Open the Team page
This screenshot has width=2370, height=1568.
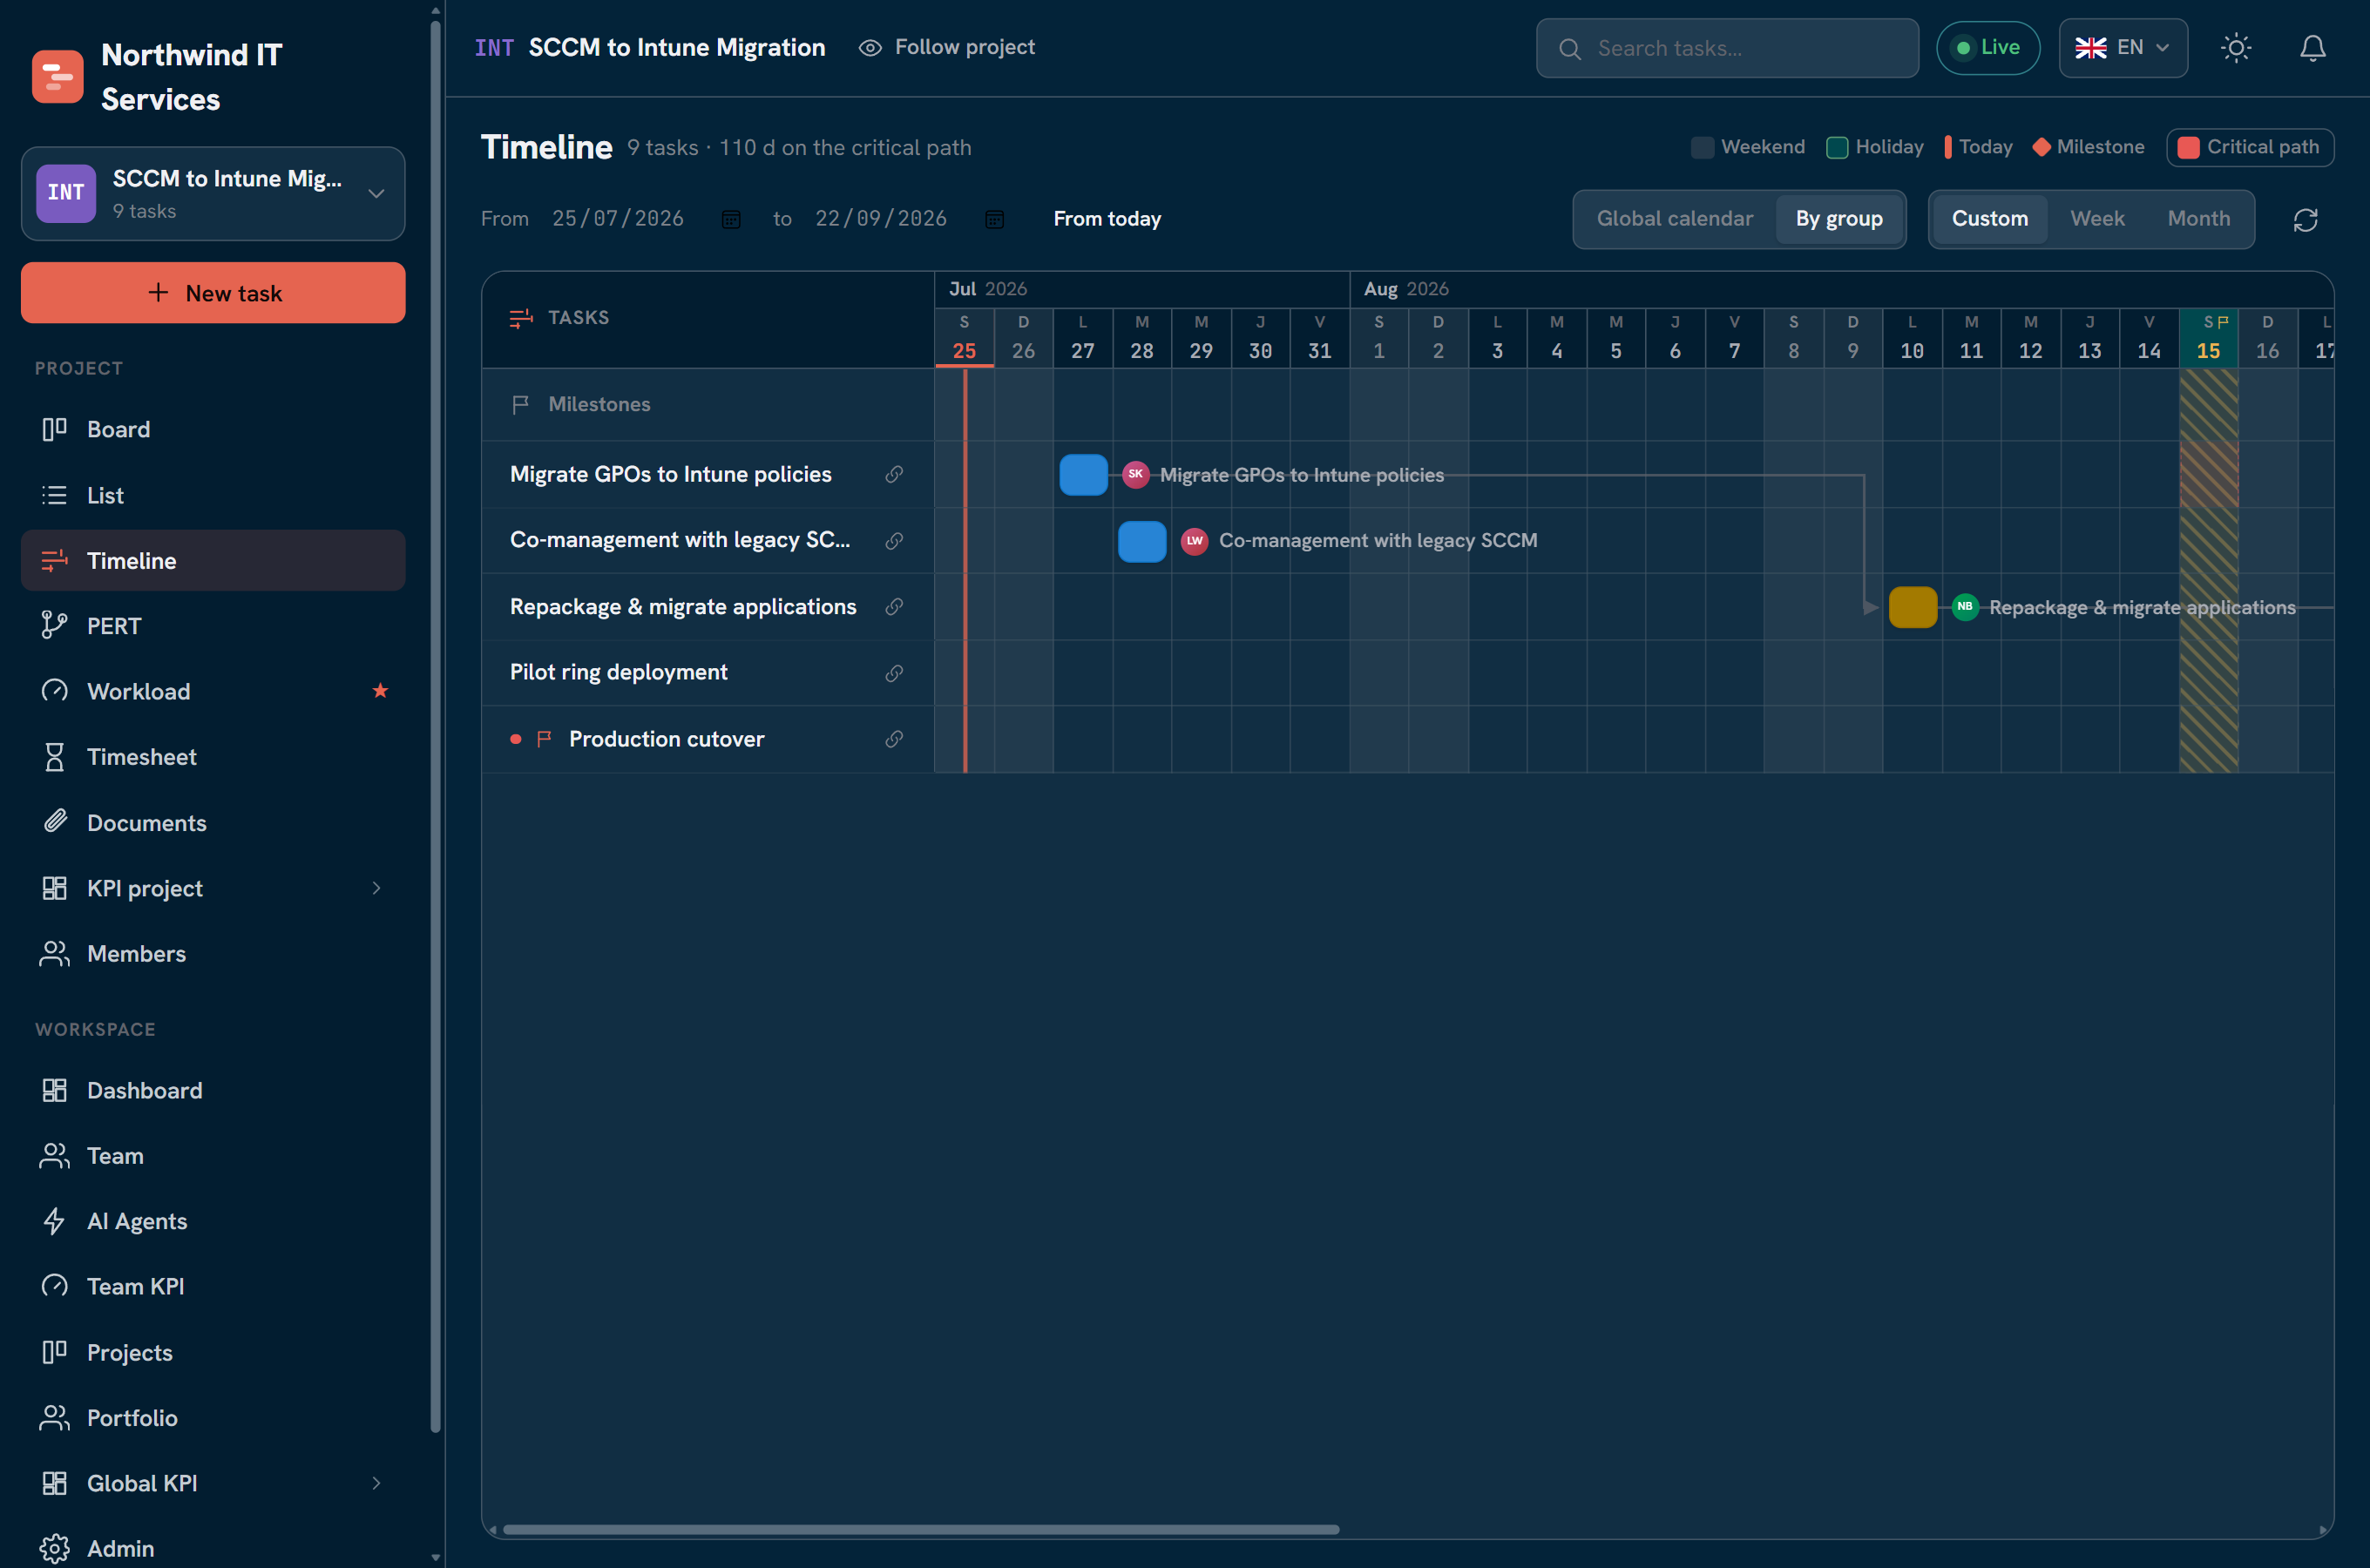pos(213,1156)
